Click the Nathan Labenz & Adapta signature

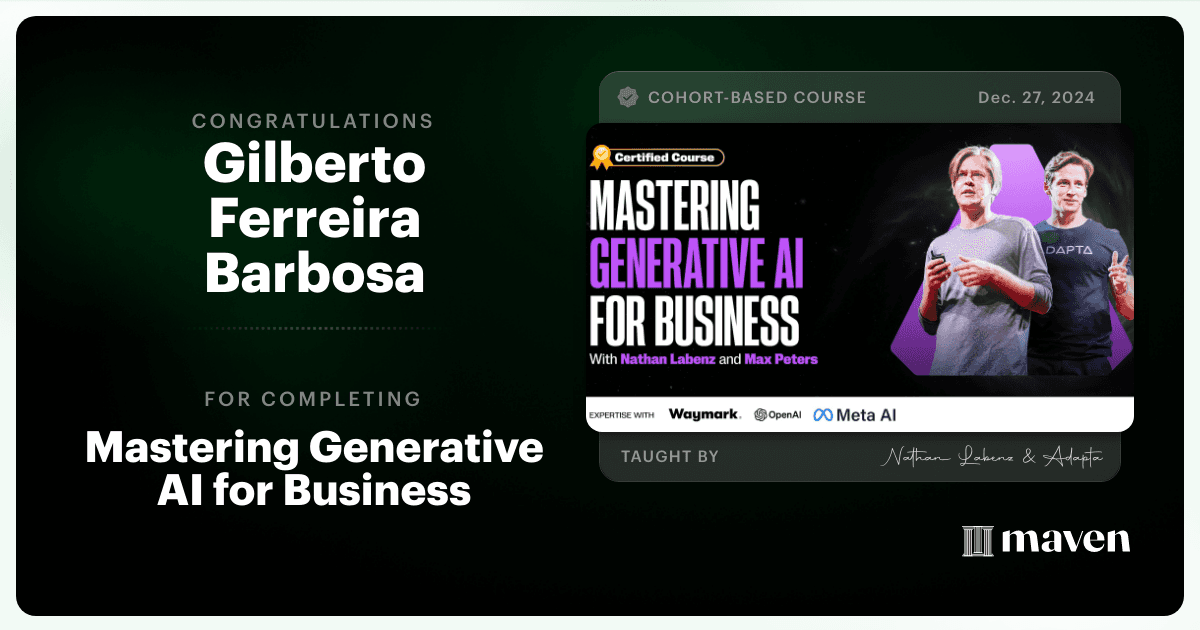coord(992,456)
